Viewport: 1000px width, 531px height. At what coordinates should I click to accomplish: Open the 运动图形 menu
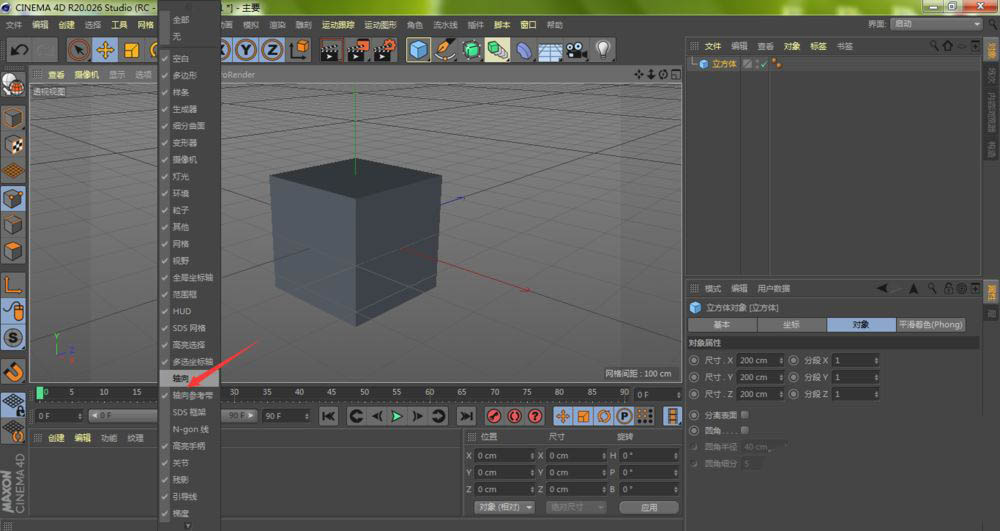(x=380, y=25)
